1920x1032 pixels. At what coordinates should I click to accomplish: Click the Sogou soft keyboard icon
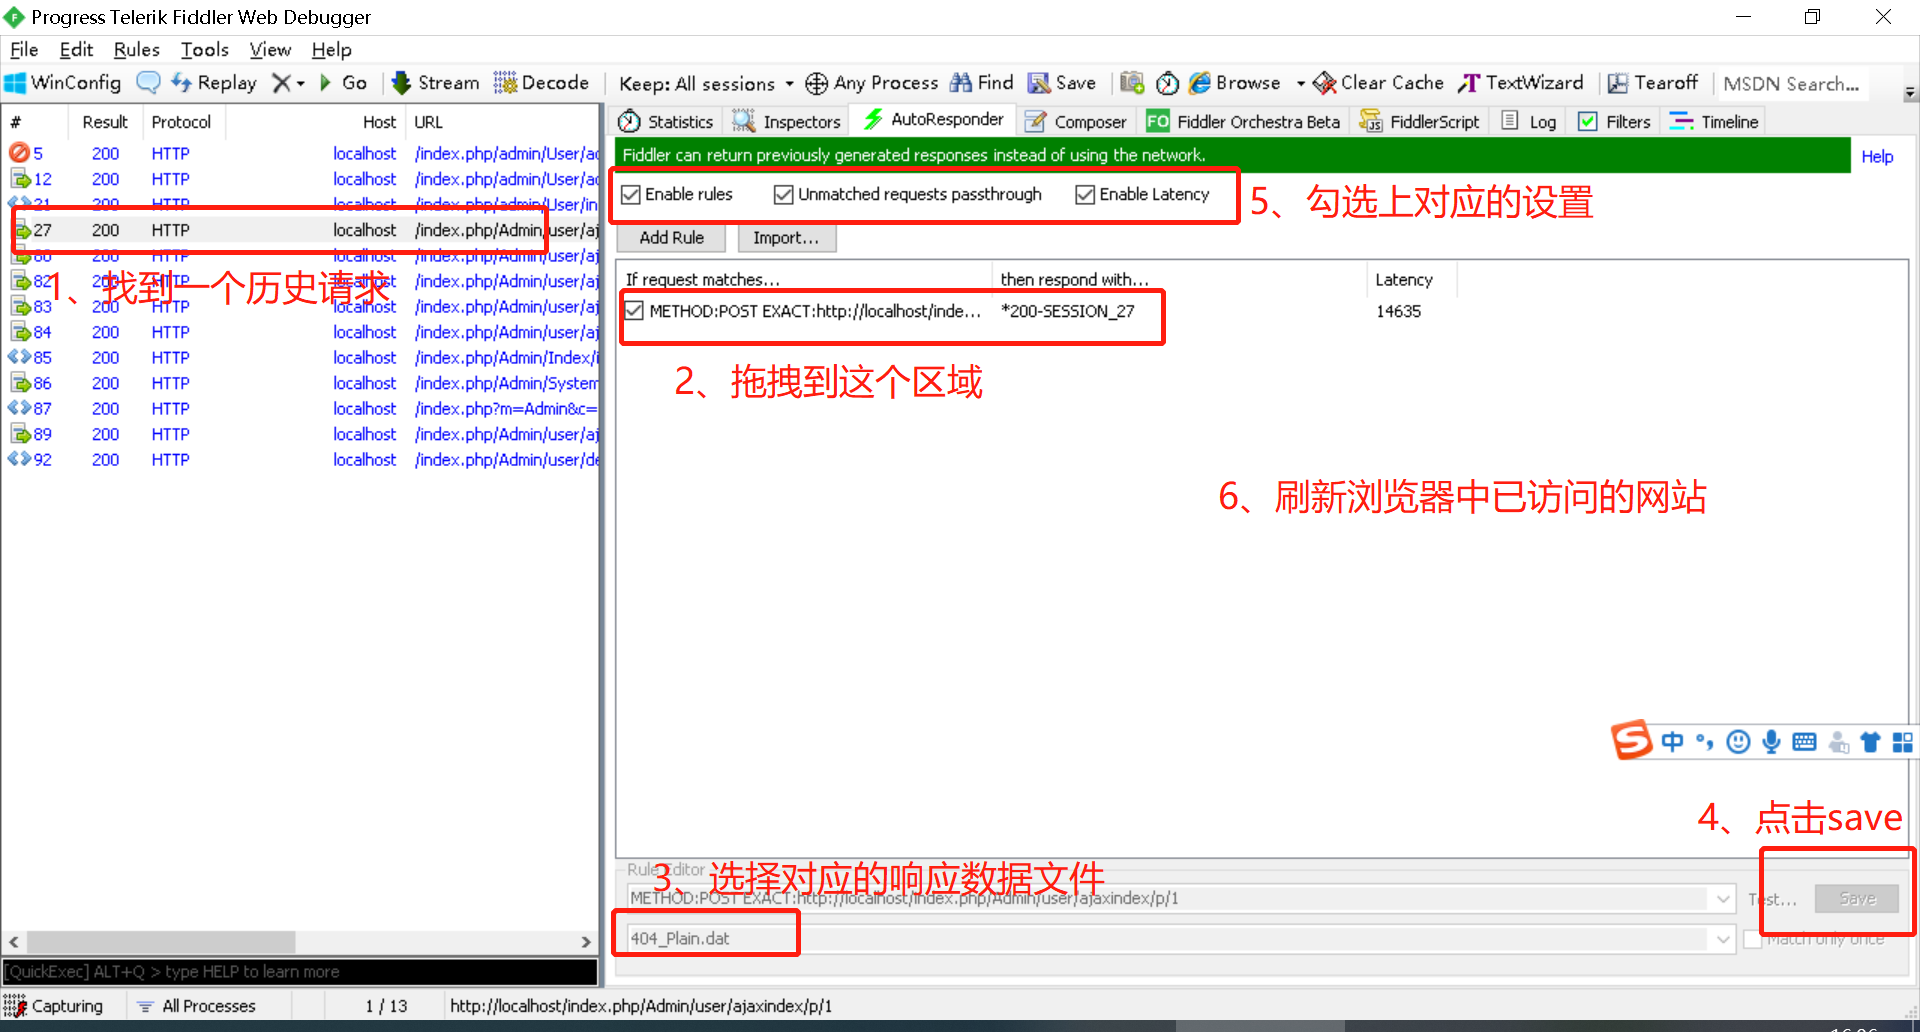pyautogui.click(x=1804, y=741)
